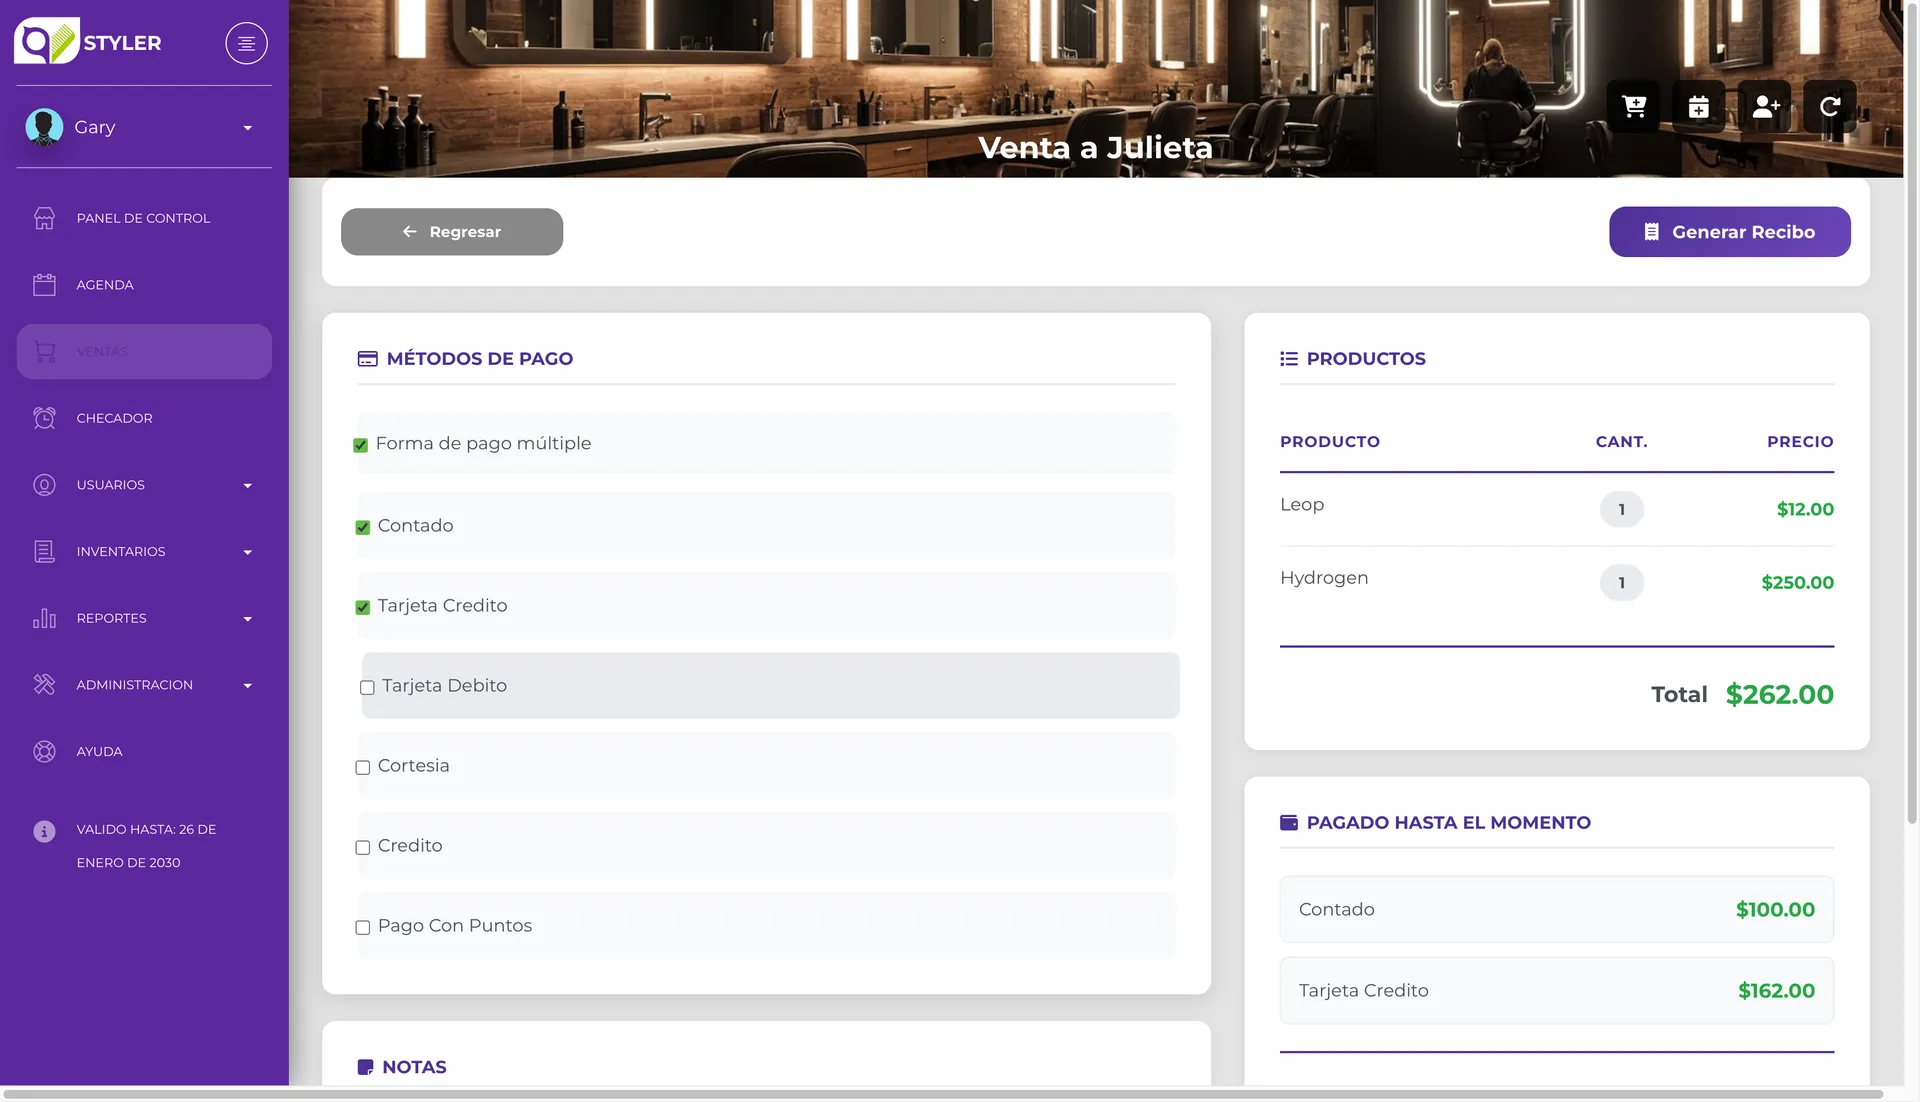
Task: Click the Ventas cart icon in sidebar
Action: [44, 351]
